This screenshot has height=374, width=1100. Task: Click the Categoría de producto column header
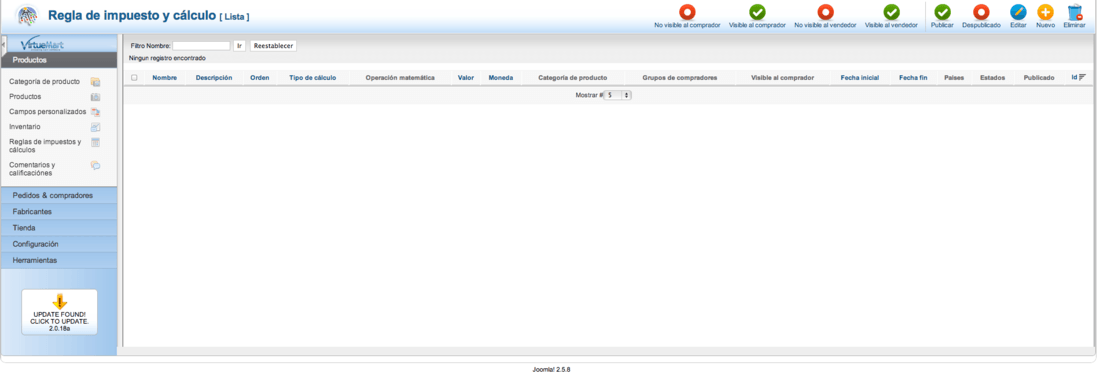point(572,78)
